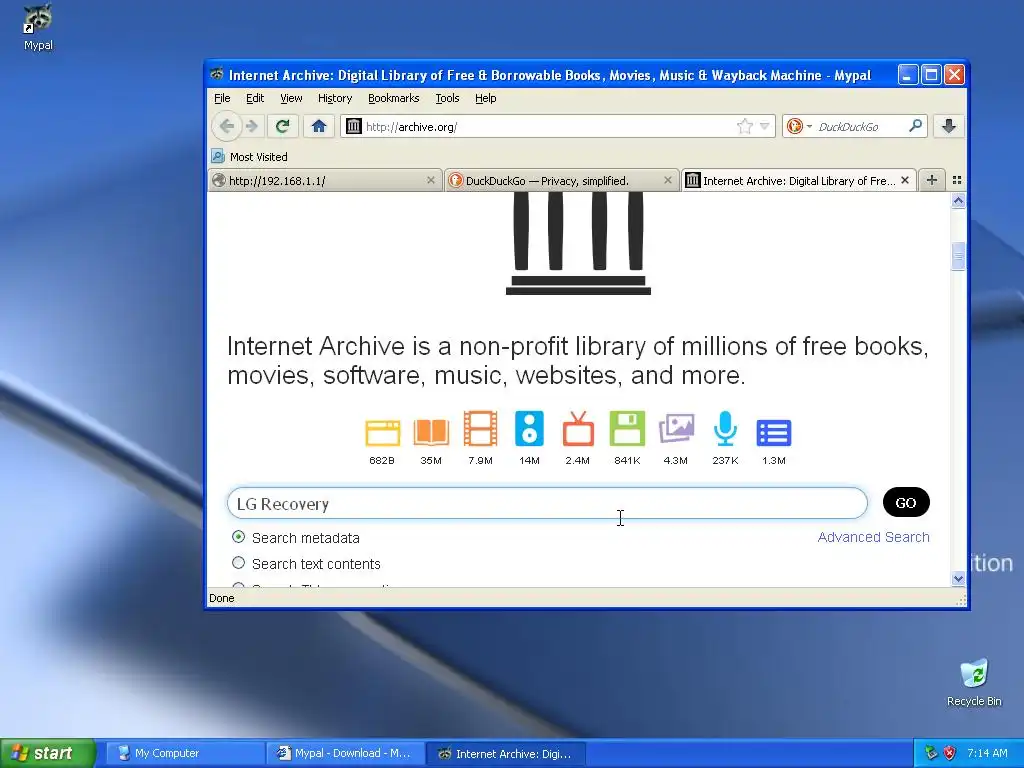Viewport: 1024px width, 768px height.
Task: Click the scrollbar up arrow
Action: [x=958, y=201]
